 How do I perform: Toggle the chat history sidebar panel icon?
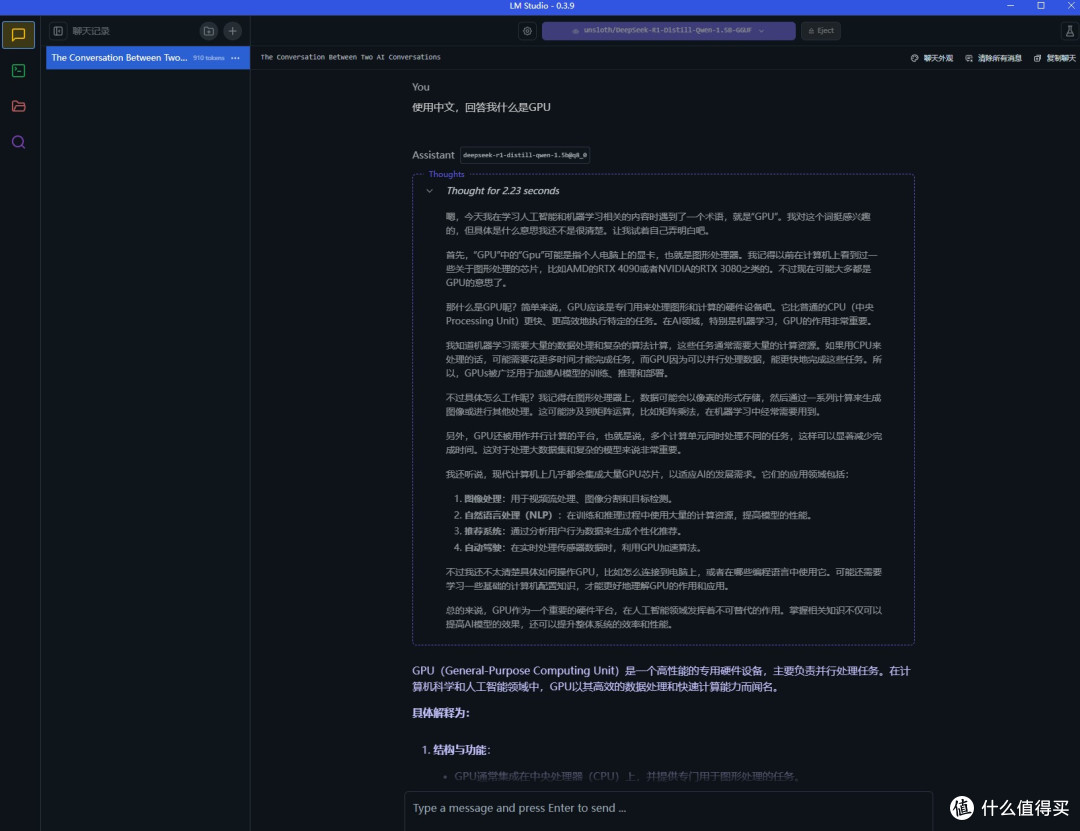59,31
